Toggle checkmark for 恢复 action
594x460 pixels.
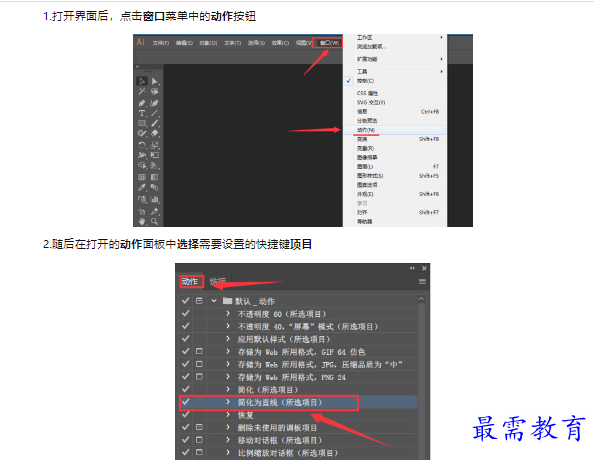point(185,414)
